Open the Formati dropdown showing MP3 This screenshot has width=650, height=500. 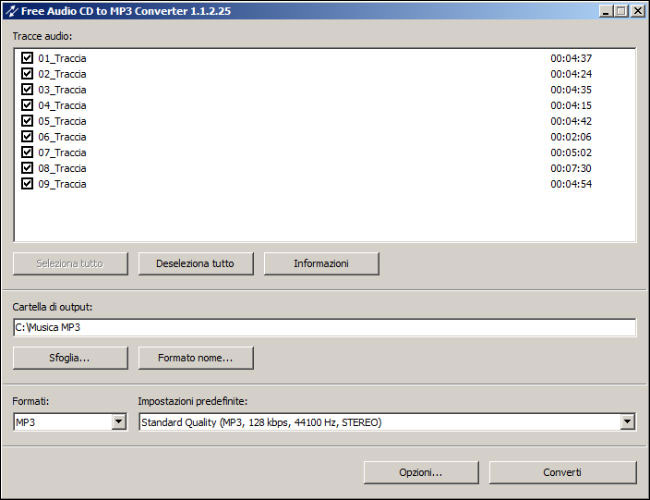tap(119, 422)
